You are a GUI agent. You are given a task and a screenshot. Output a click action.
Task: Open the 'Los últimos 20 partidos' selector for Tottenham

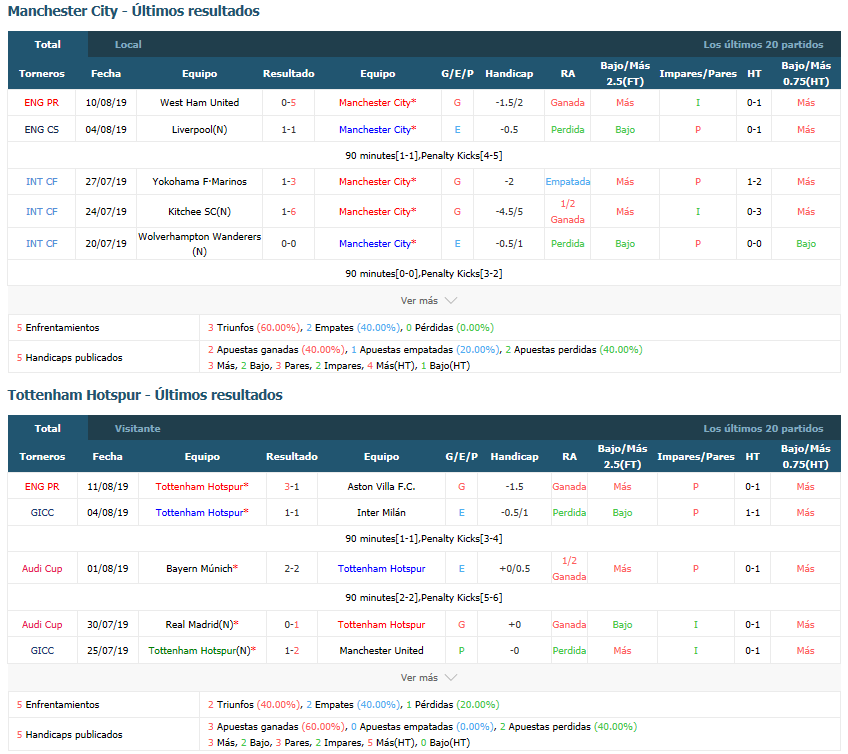click(763, 428)
